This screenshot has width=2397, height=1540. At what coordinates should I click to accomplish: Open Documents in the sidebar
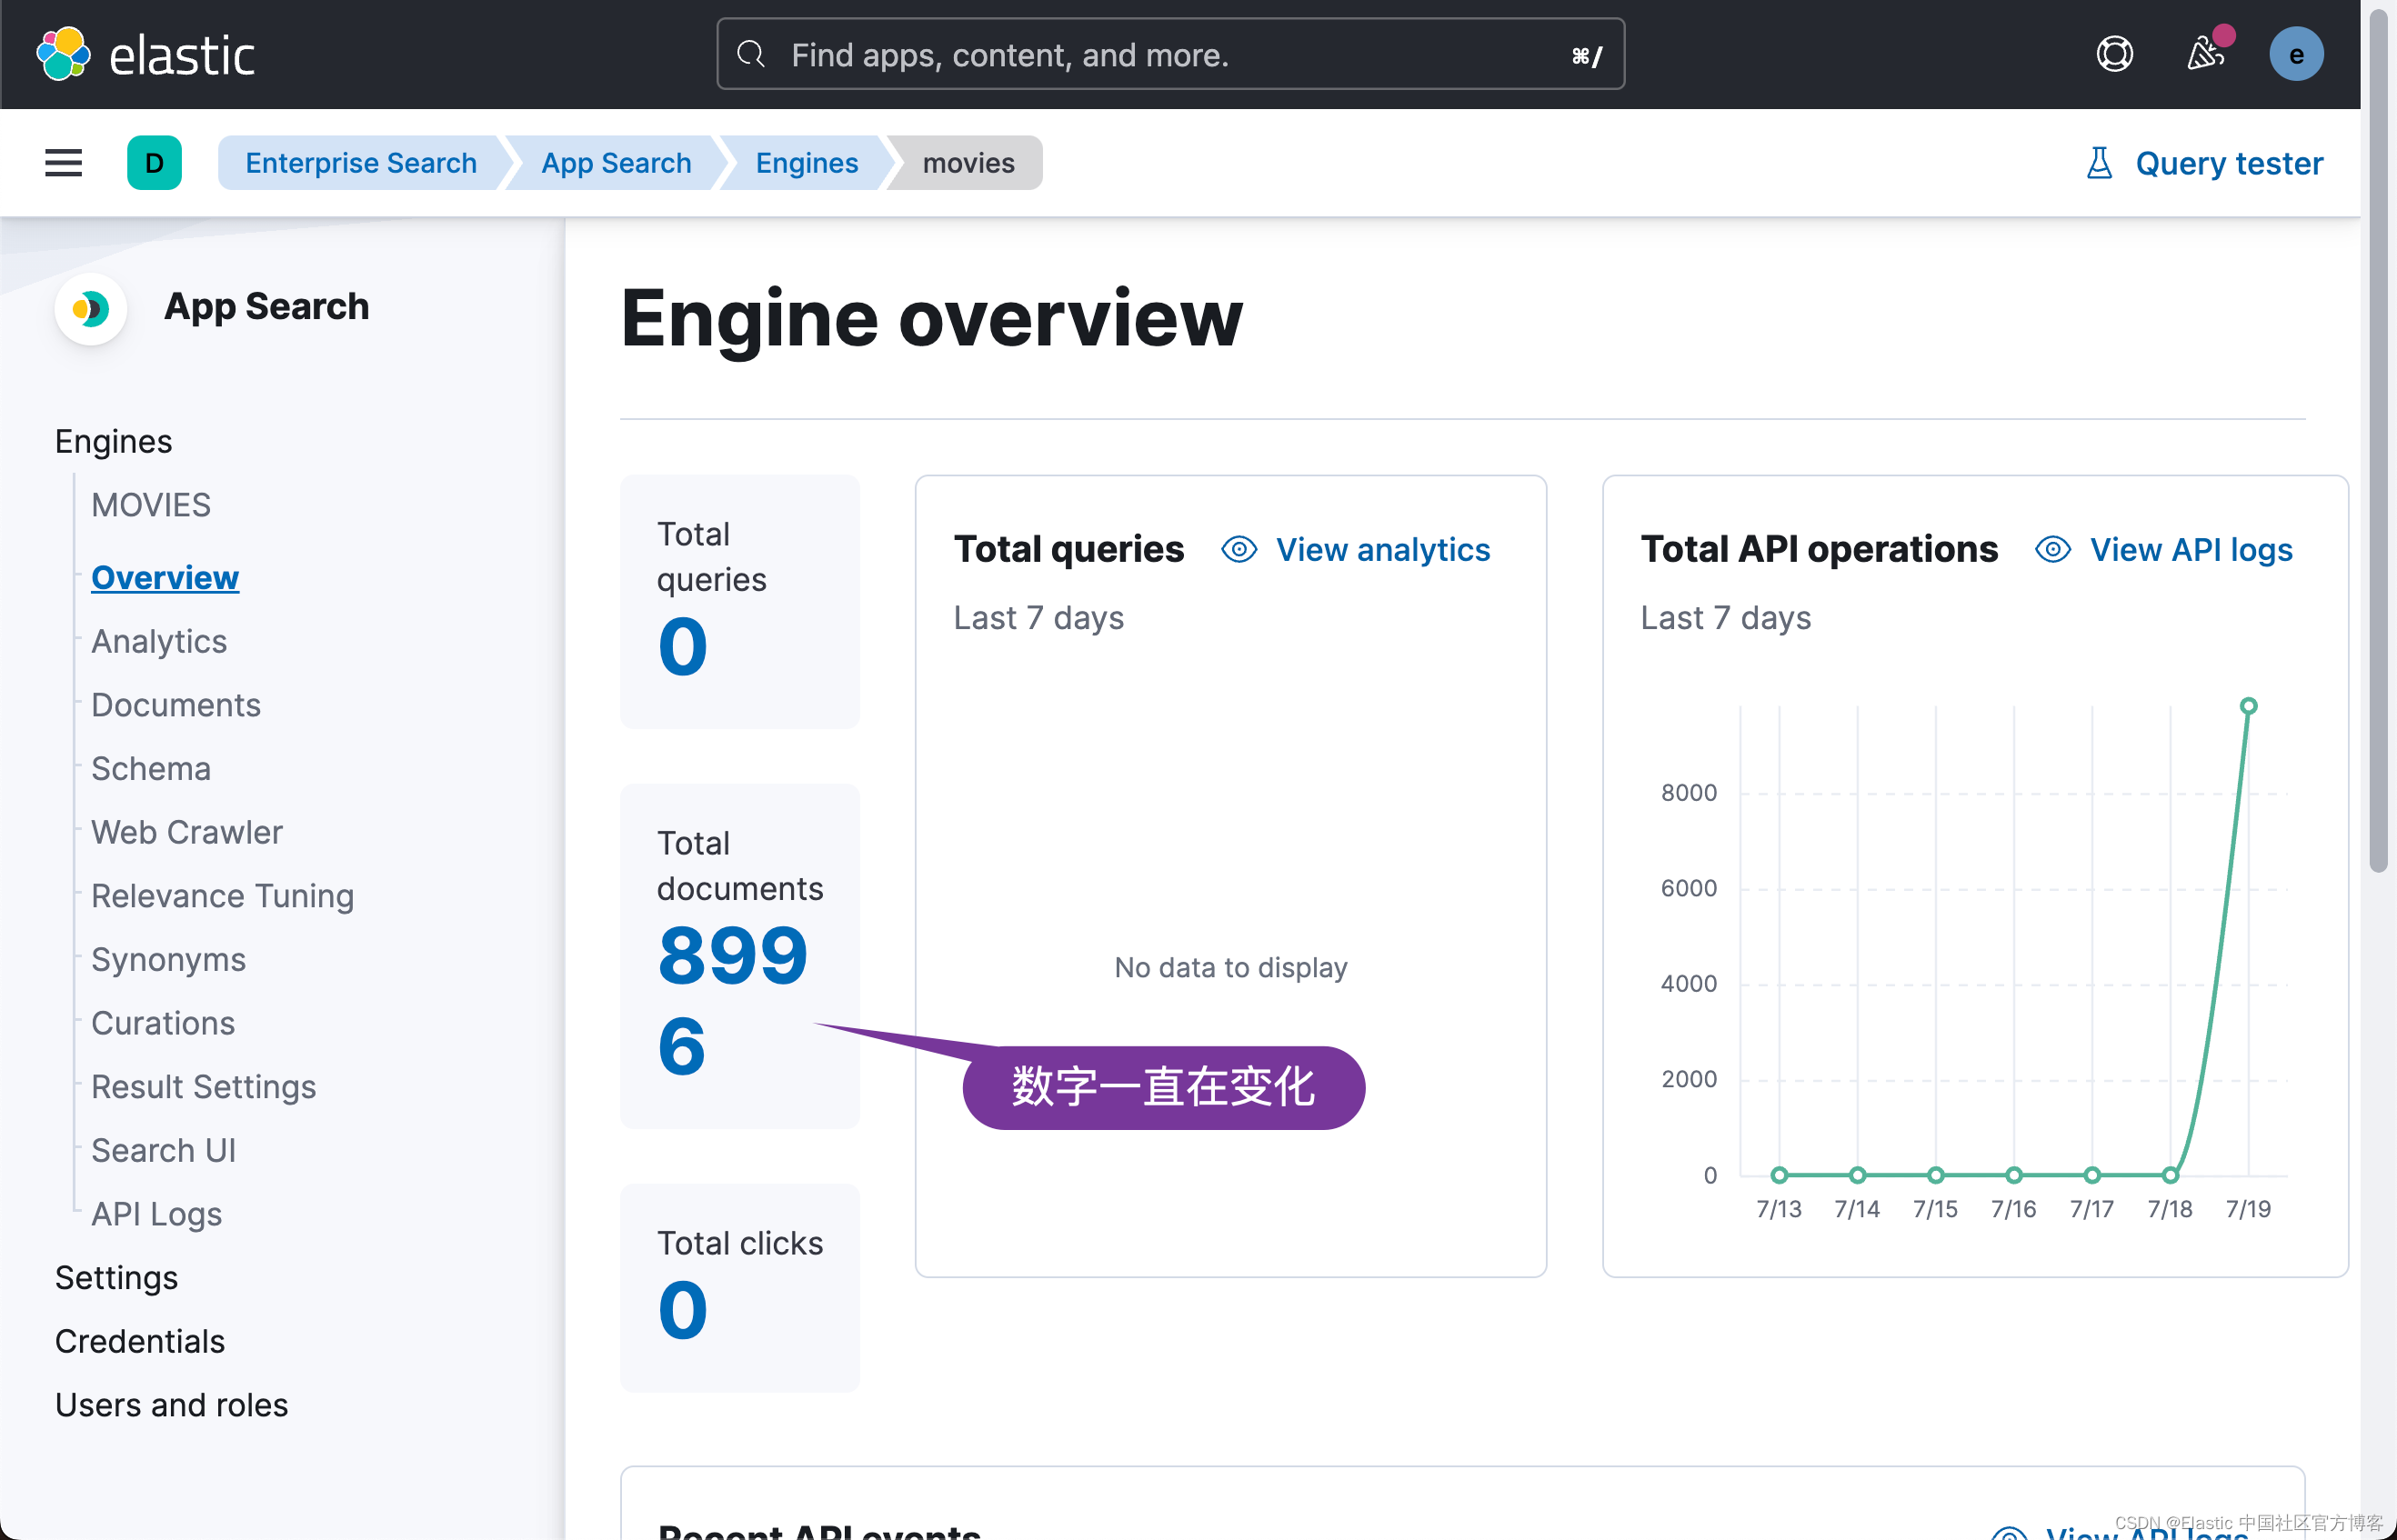pos(176,705)
